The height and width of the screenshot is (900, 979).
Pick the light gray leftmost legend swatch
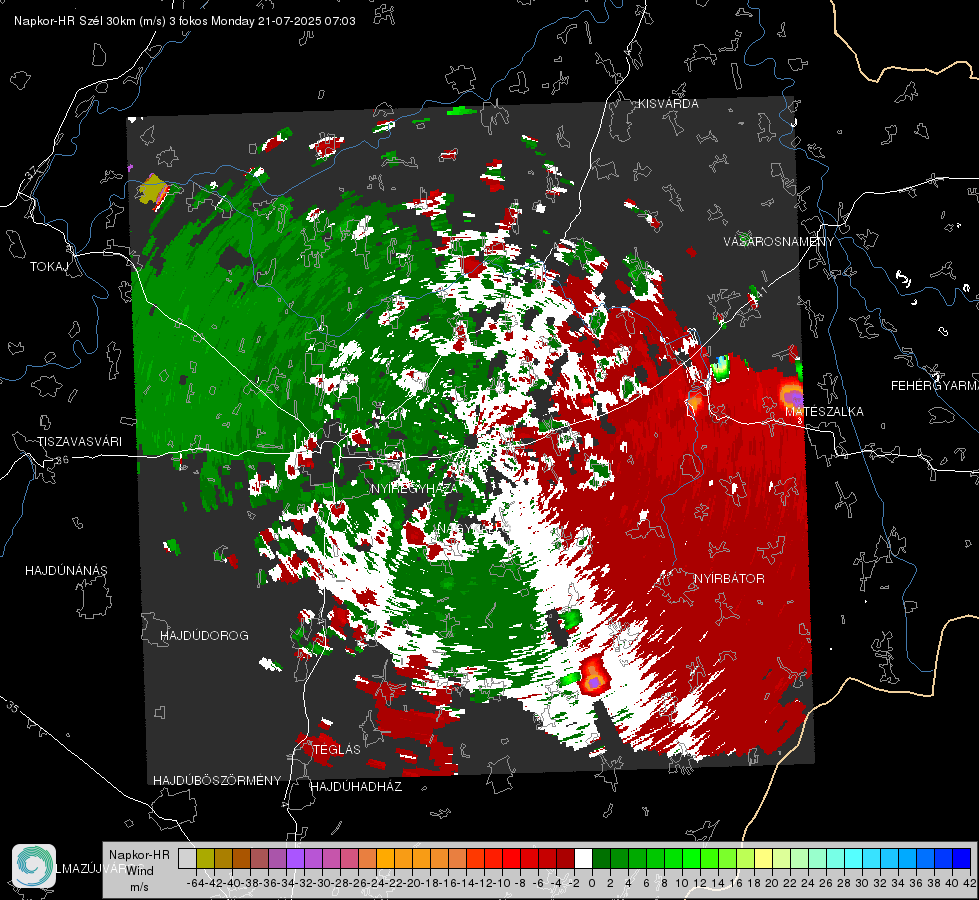click(187, 858)
